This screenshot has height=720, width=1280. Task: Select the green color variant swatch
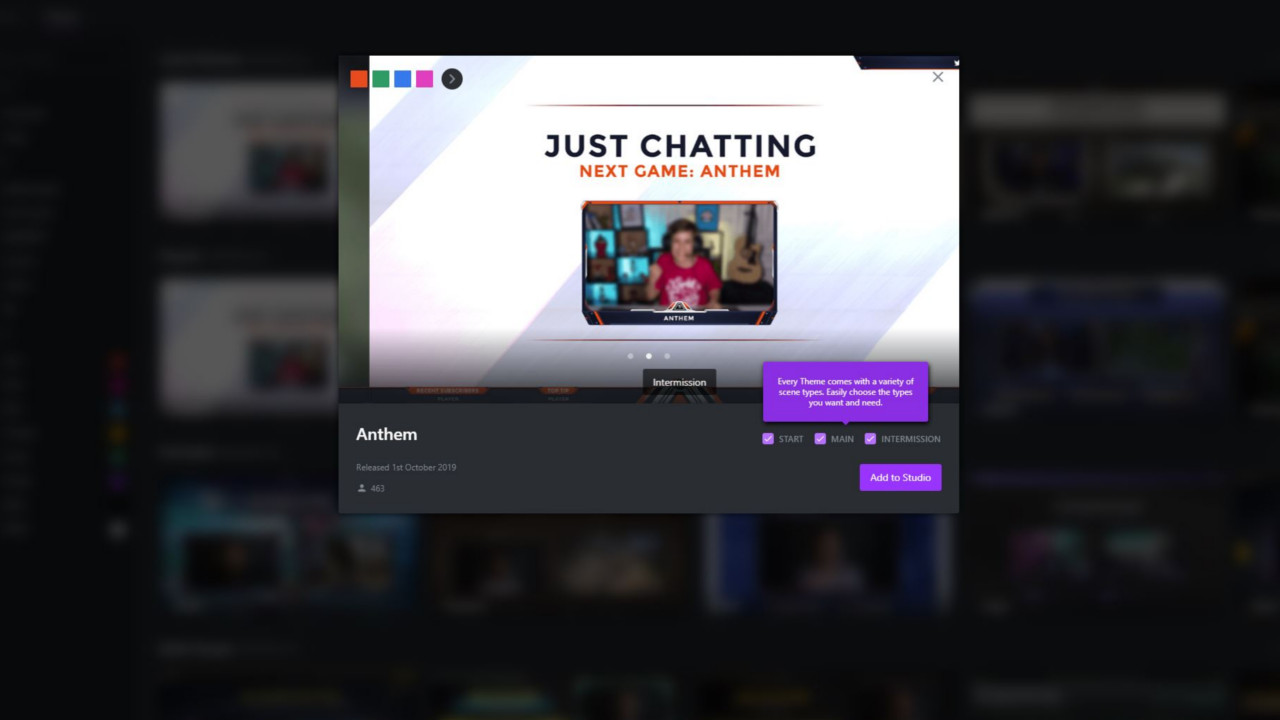click(x=381, y=79)
